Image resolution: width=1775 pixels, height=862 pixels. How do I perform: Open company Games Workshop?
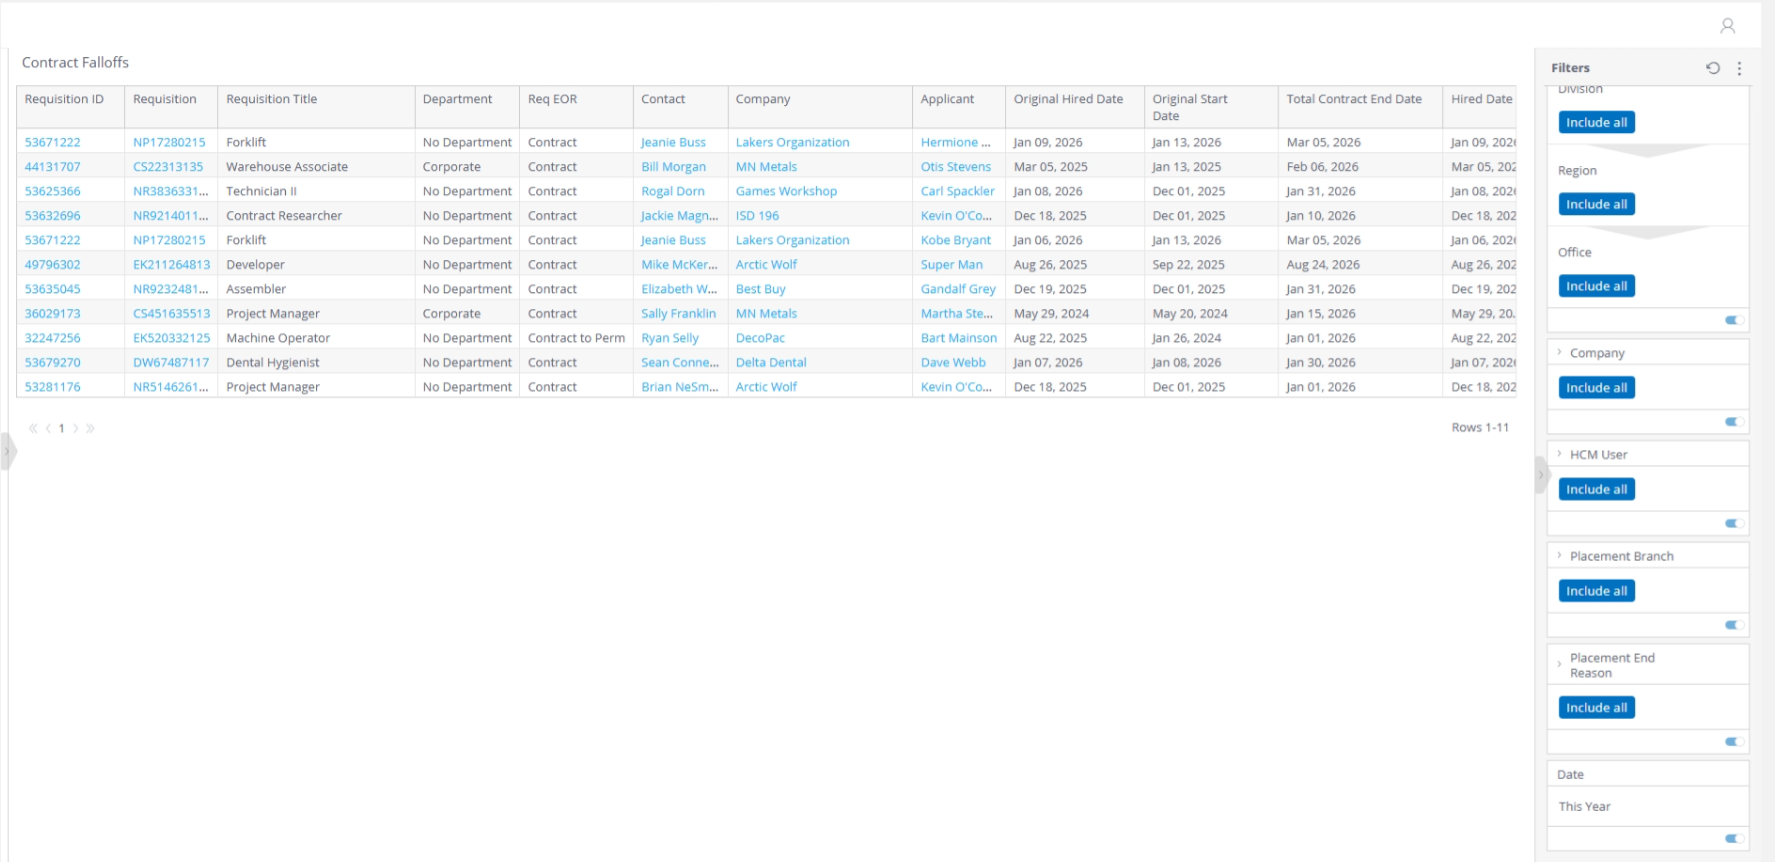click(786, 191)
